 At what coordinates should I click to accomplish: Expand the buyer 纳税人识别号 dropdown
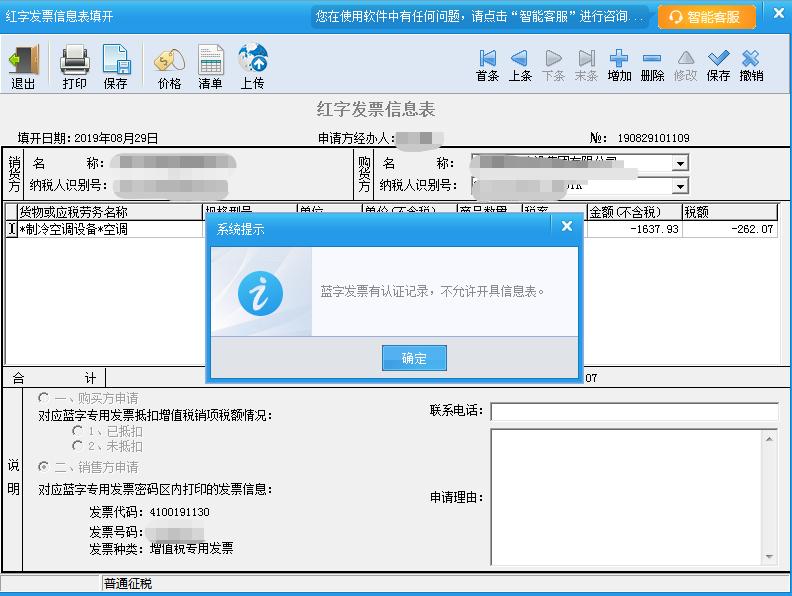(680, 186)
